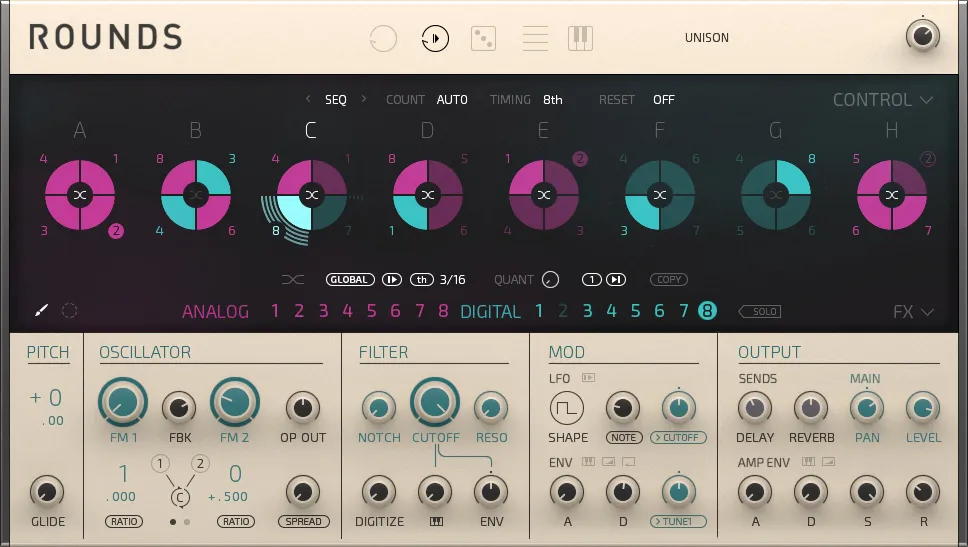Open the keyboard keys icon in header
Screen dimensions: 968x547
[580, 38]
